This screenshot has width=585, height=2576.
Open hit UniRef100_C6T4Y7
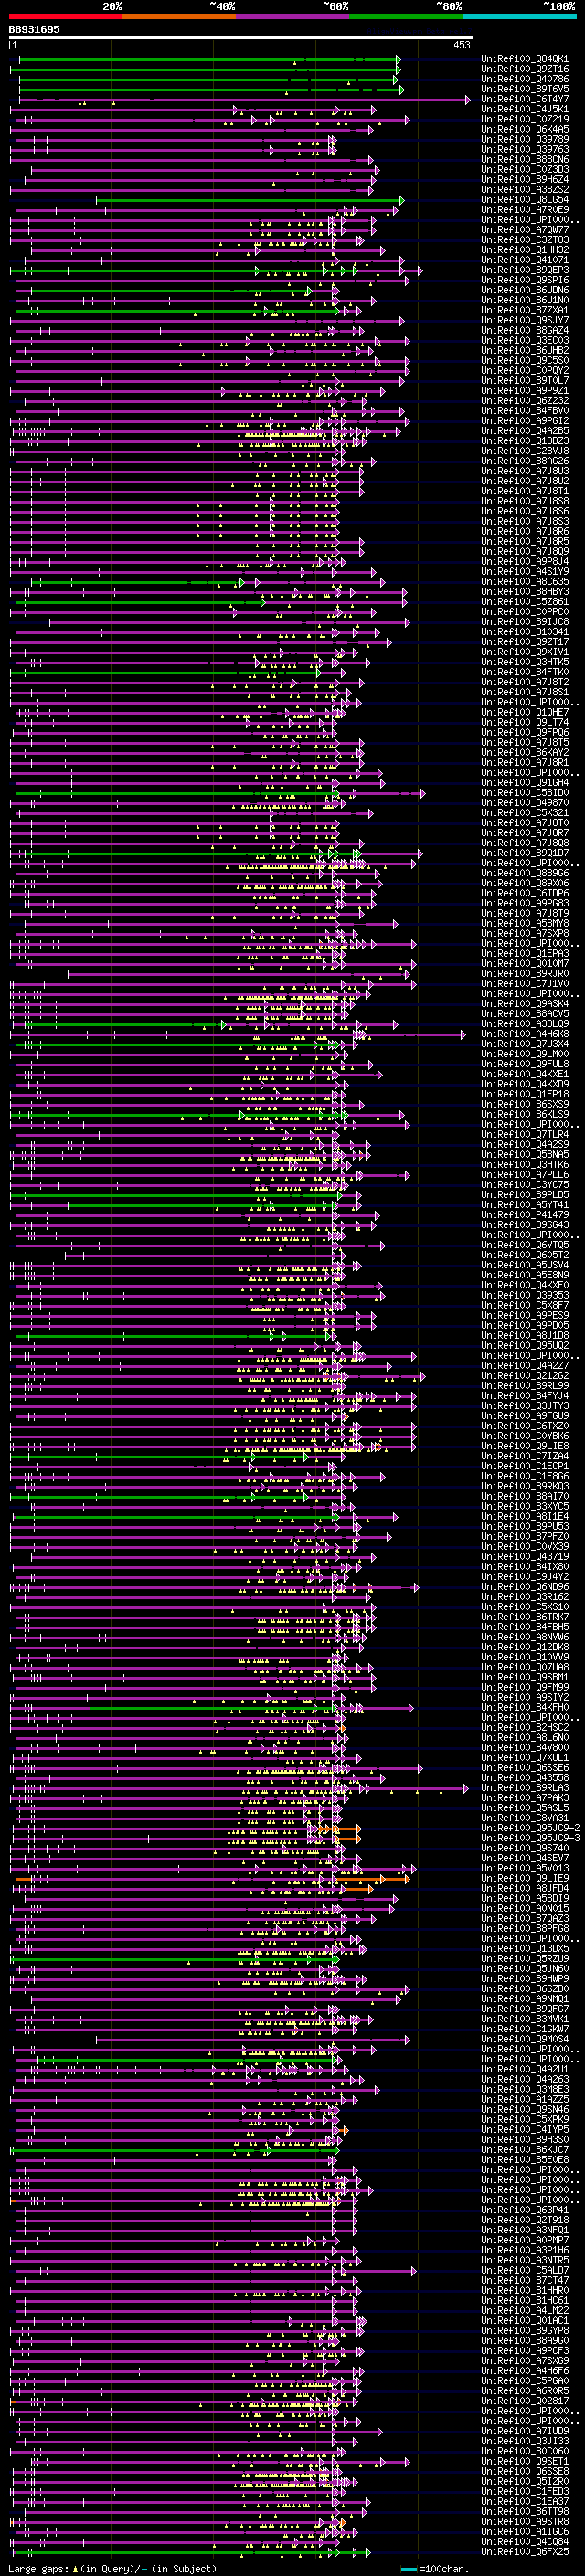pyautogui.click(x=525, y=99)
